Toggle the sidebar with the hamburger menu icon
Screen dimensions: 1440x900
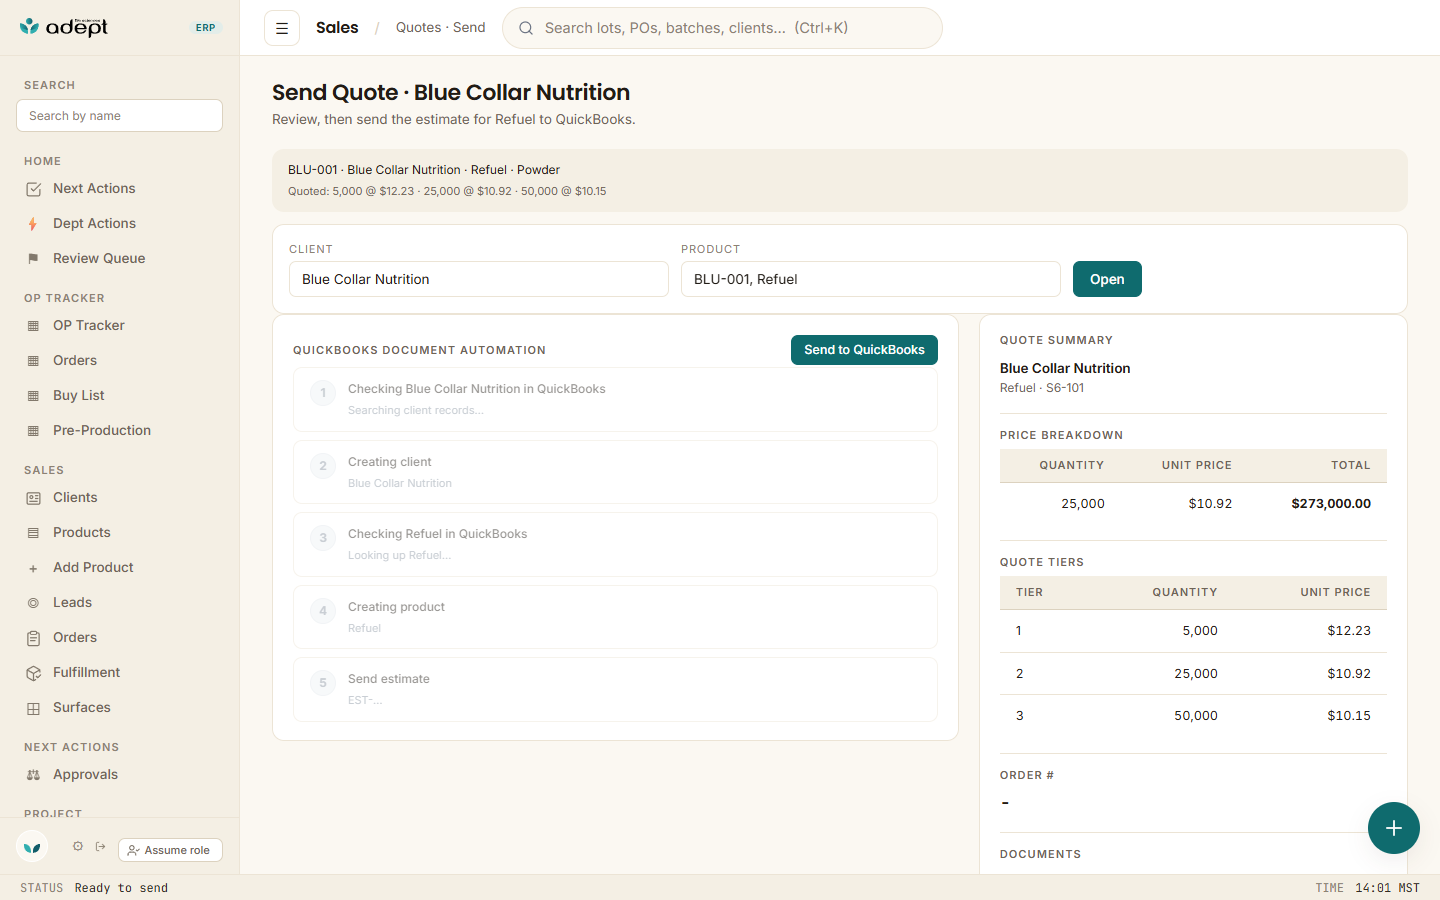tap(282, 28)
